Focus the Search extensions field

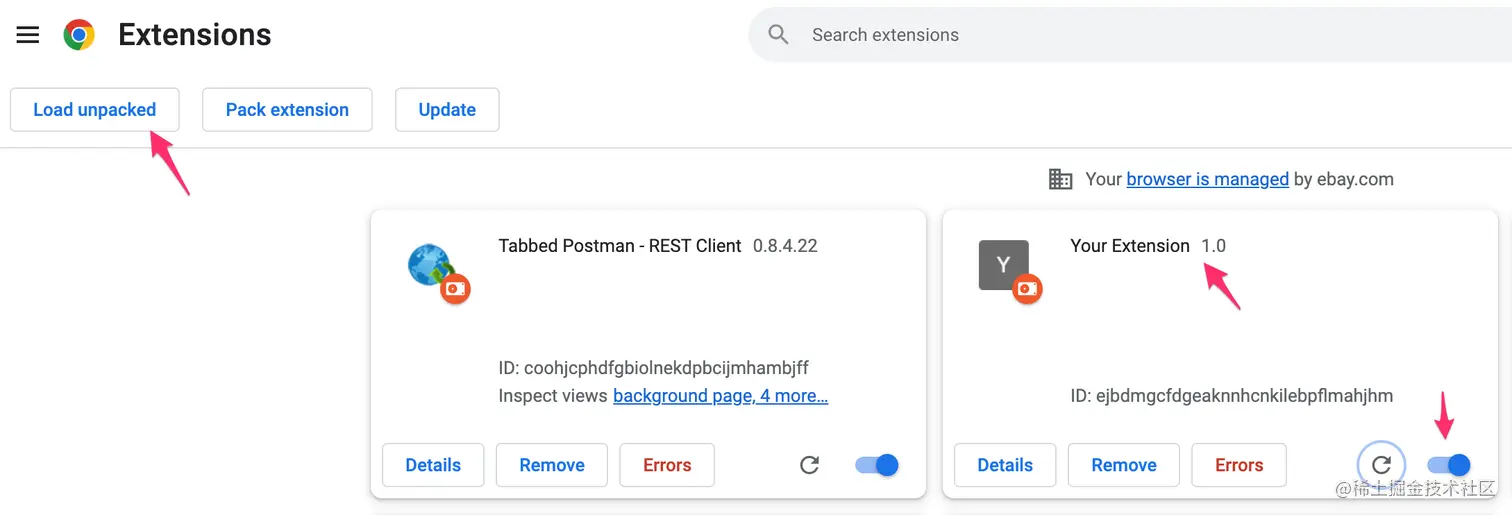click(1130, 35)
